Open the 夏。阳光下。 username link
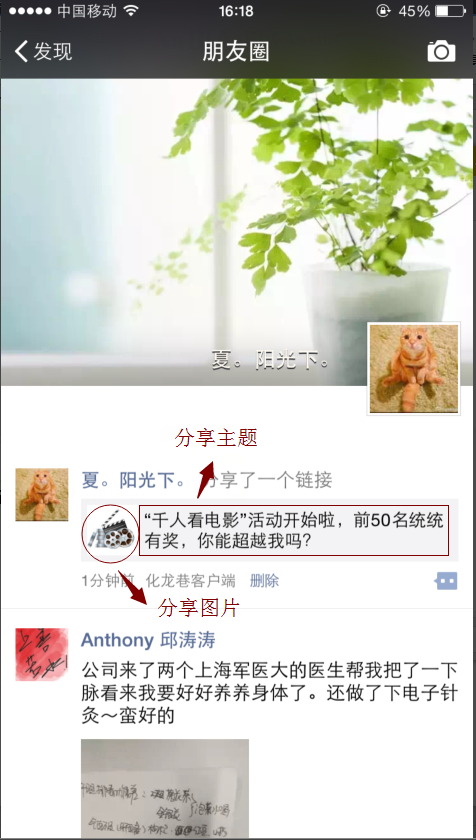 click(134, 480)
